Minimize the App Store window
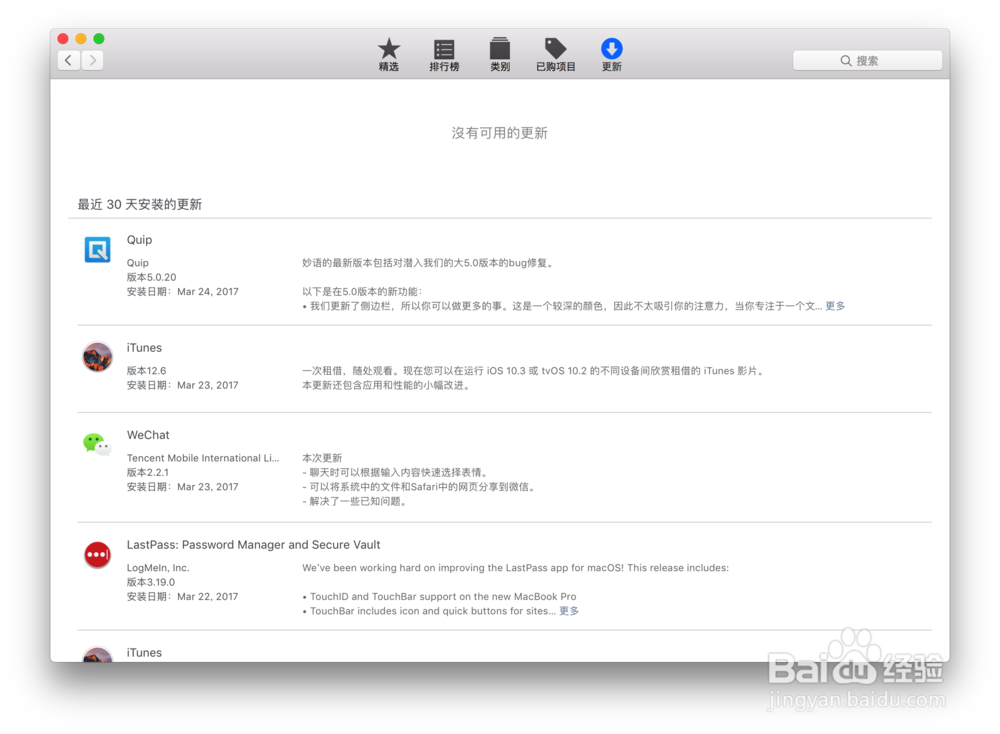1000x734 pixels. click(x=81, y=38)
